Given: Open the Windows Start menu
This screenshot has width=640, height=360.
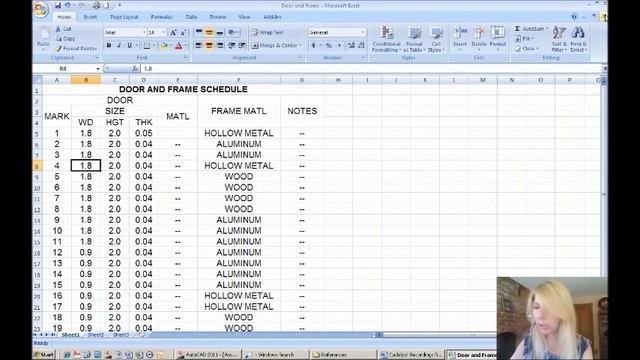Looking at the screenshot, I should click(x=44, y=355).
